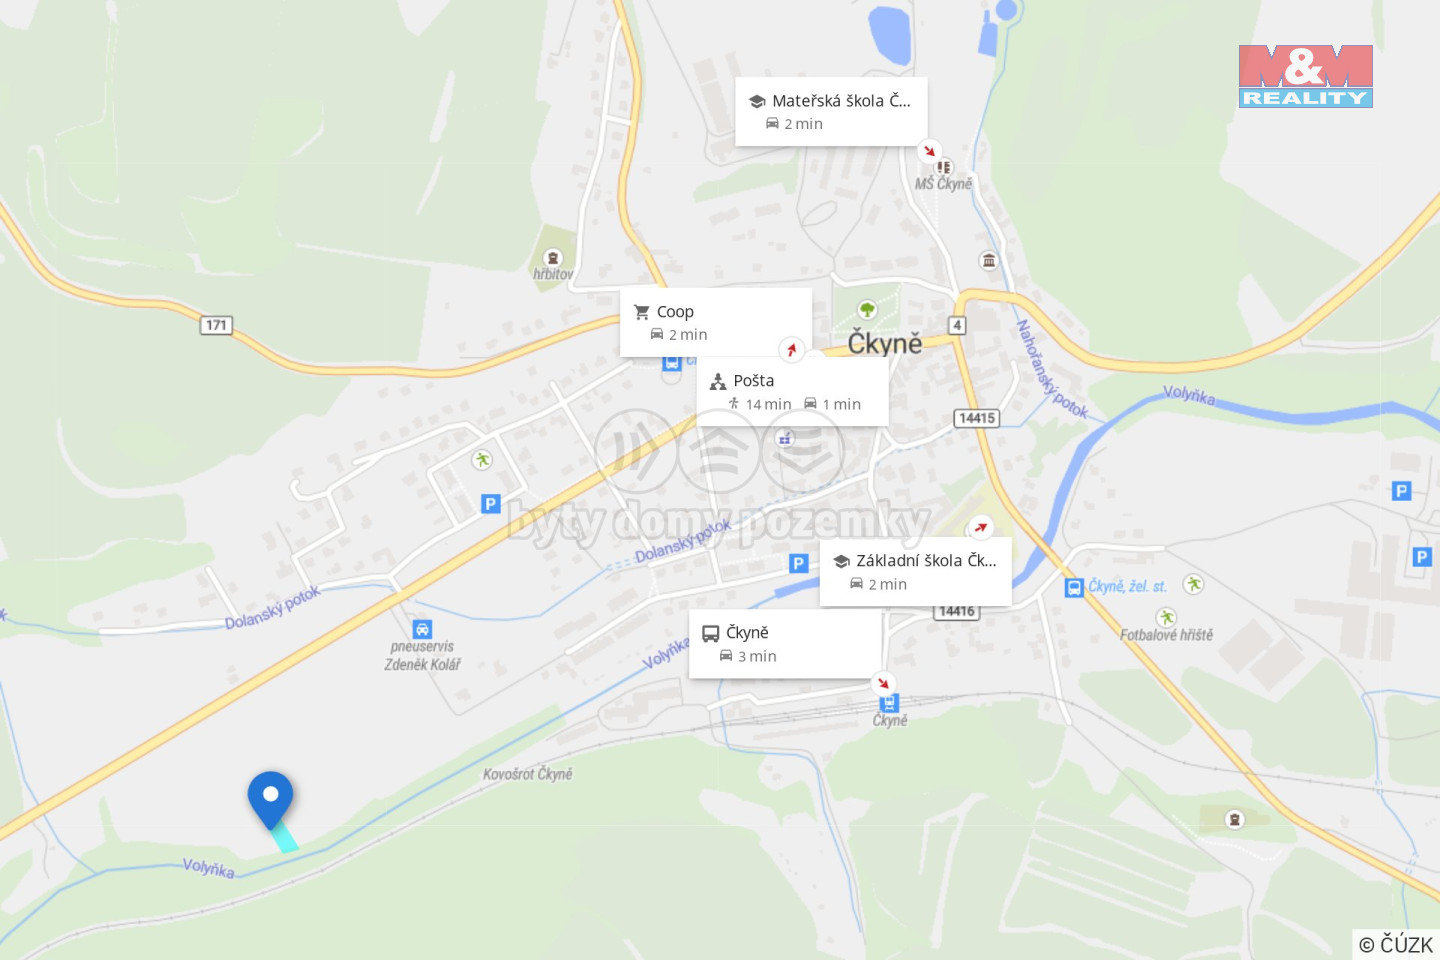Select the Coop shop info card
The height and width of the screenshot is (960, 1440).
715,322
